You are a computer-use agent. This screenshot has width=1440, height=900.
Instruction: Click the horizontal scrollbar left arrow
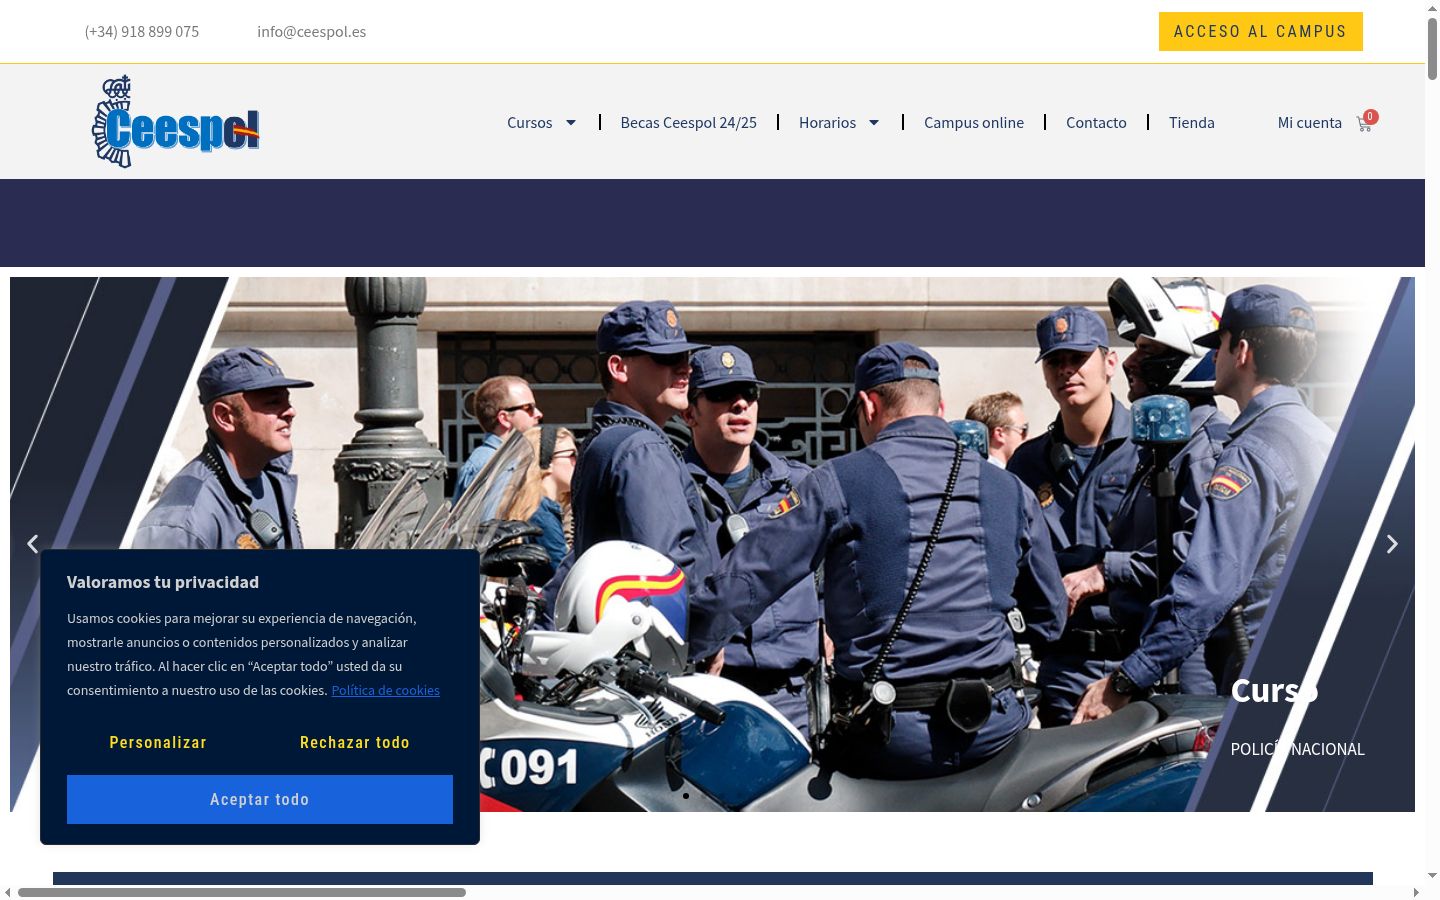click(x=8, y=892)
